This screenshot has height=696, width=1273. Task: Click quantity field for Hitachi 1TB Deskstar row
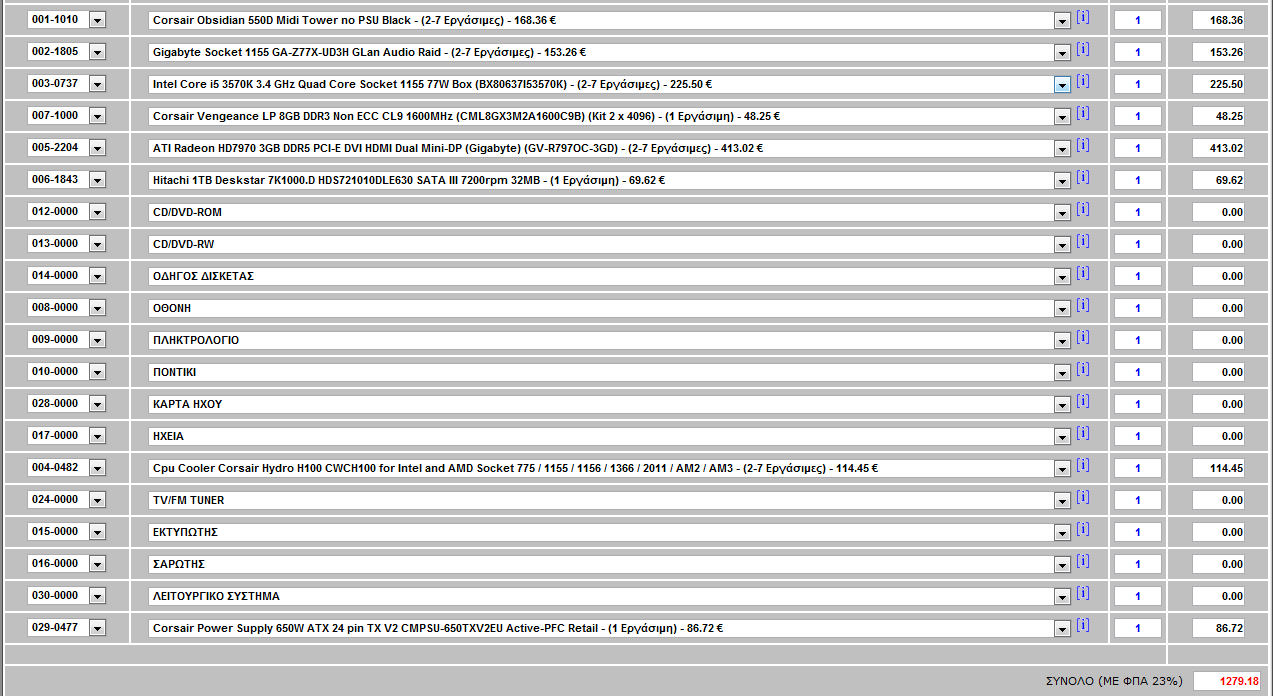[x=1137, y=180]
